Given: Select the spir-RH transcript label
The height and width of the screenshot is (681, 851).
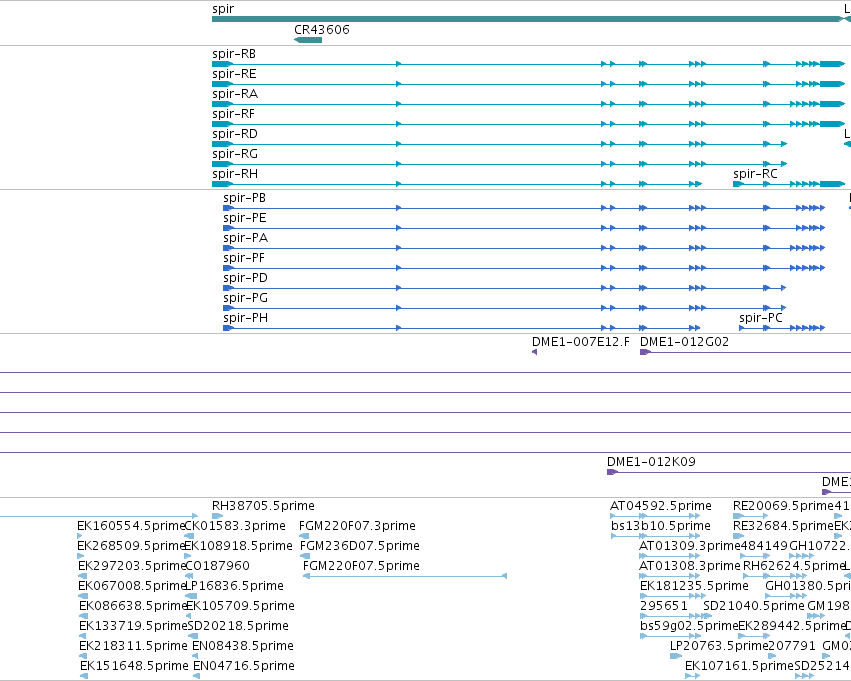Looking at the screenshot, I should click(x=235, y=174).
